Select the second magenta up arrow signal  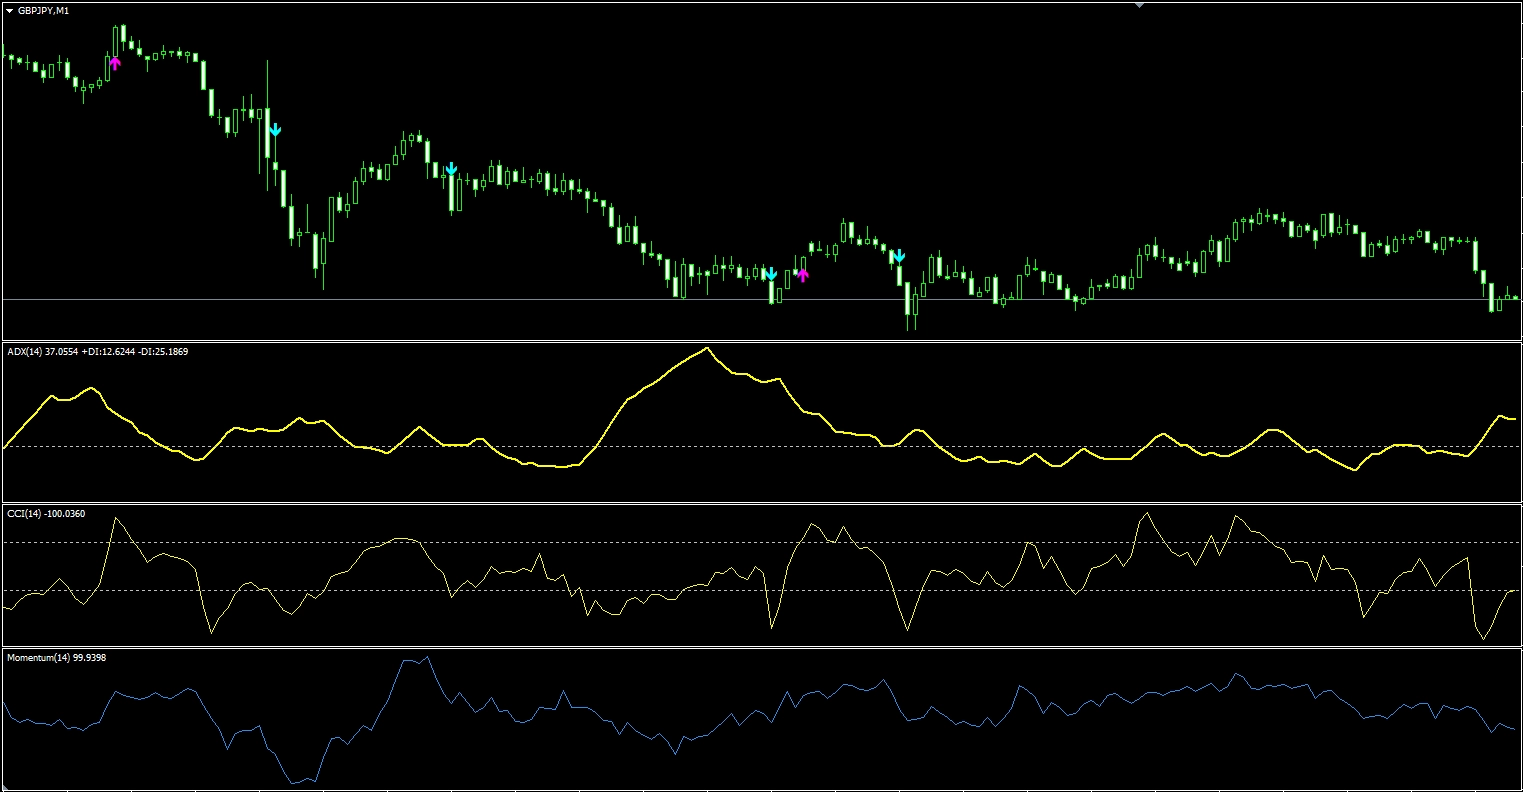(x=802, y=275)
